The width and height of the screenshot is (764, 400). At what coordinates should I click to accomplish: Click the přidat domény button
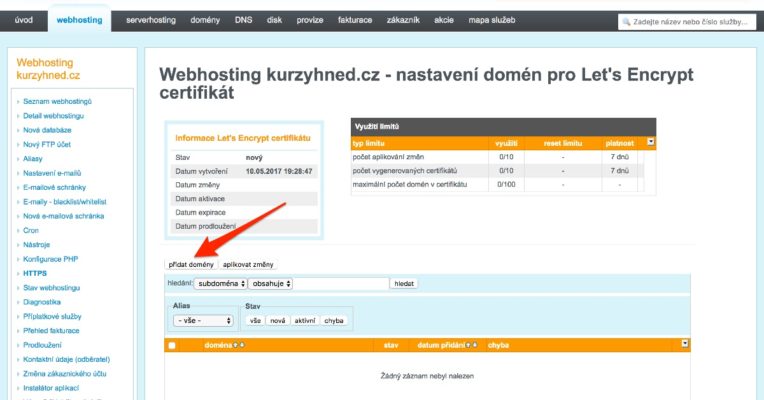[x=191, y=265]
